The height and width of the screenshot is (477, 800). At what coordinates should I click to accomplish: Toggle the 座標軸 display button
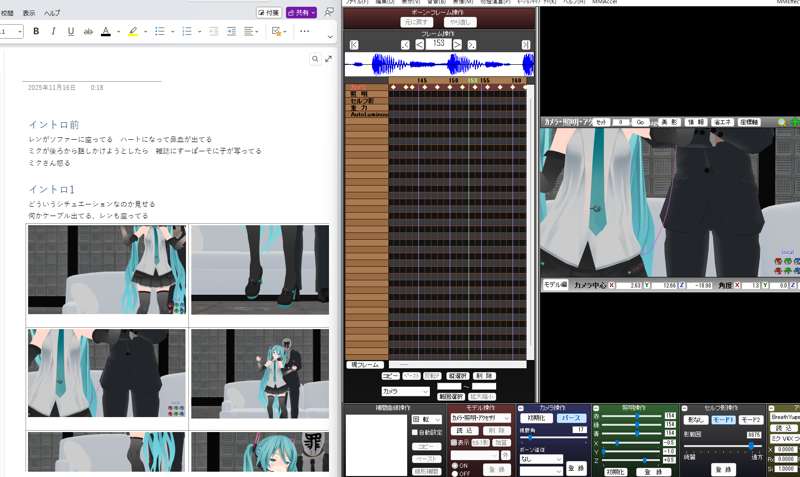click(x=748, y=122)
